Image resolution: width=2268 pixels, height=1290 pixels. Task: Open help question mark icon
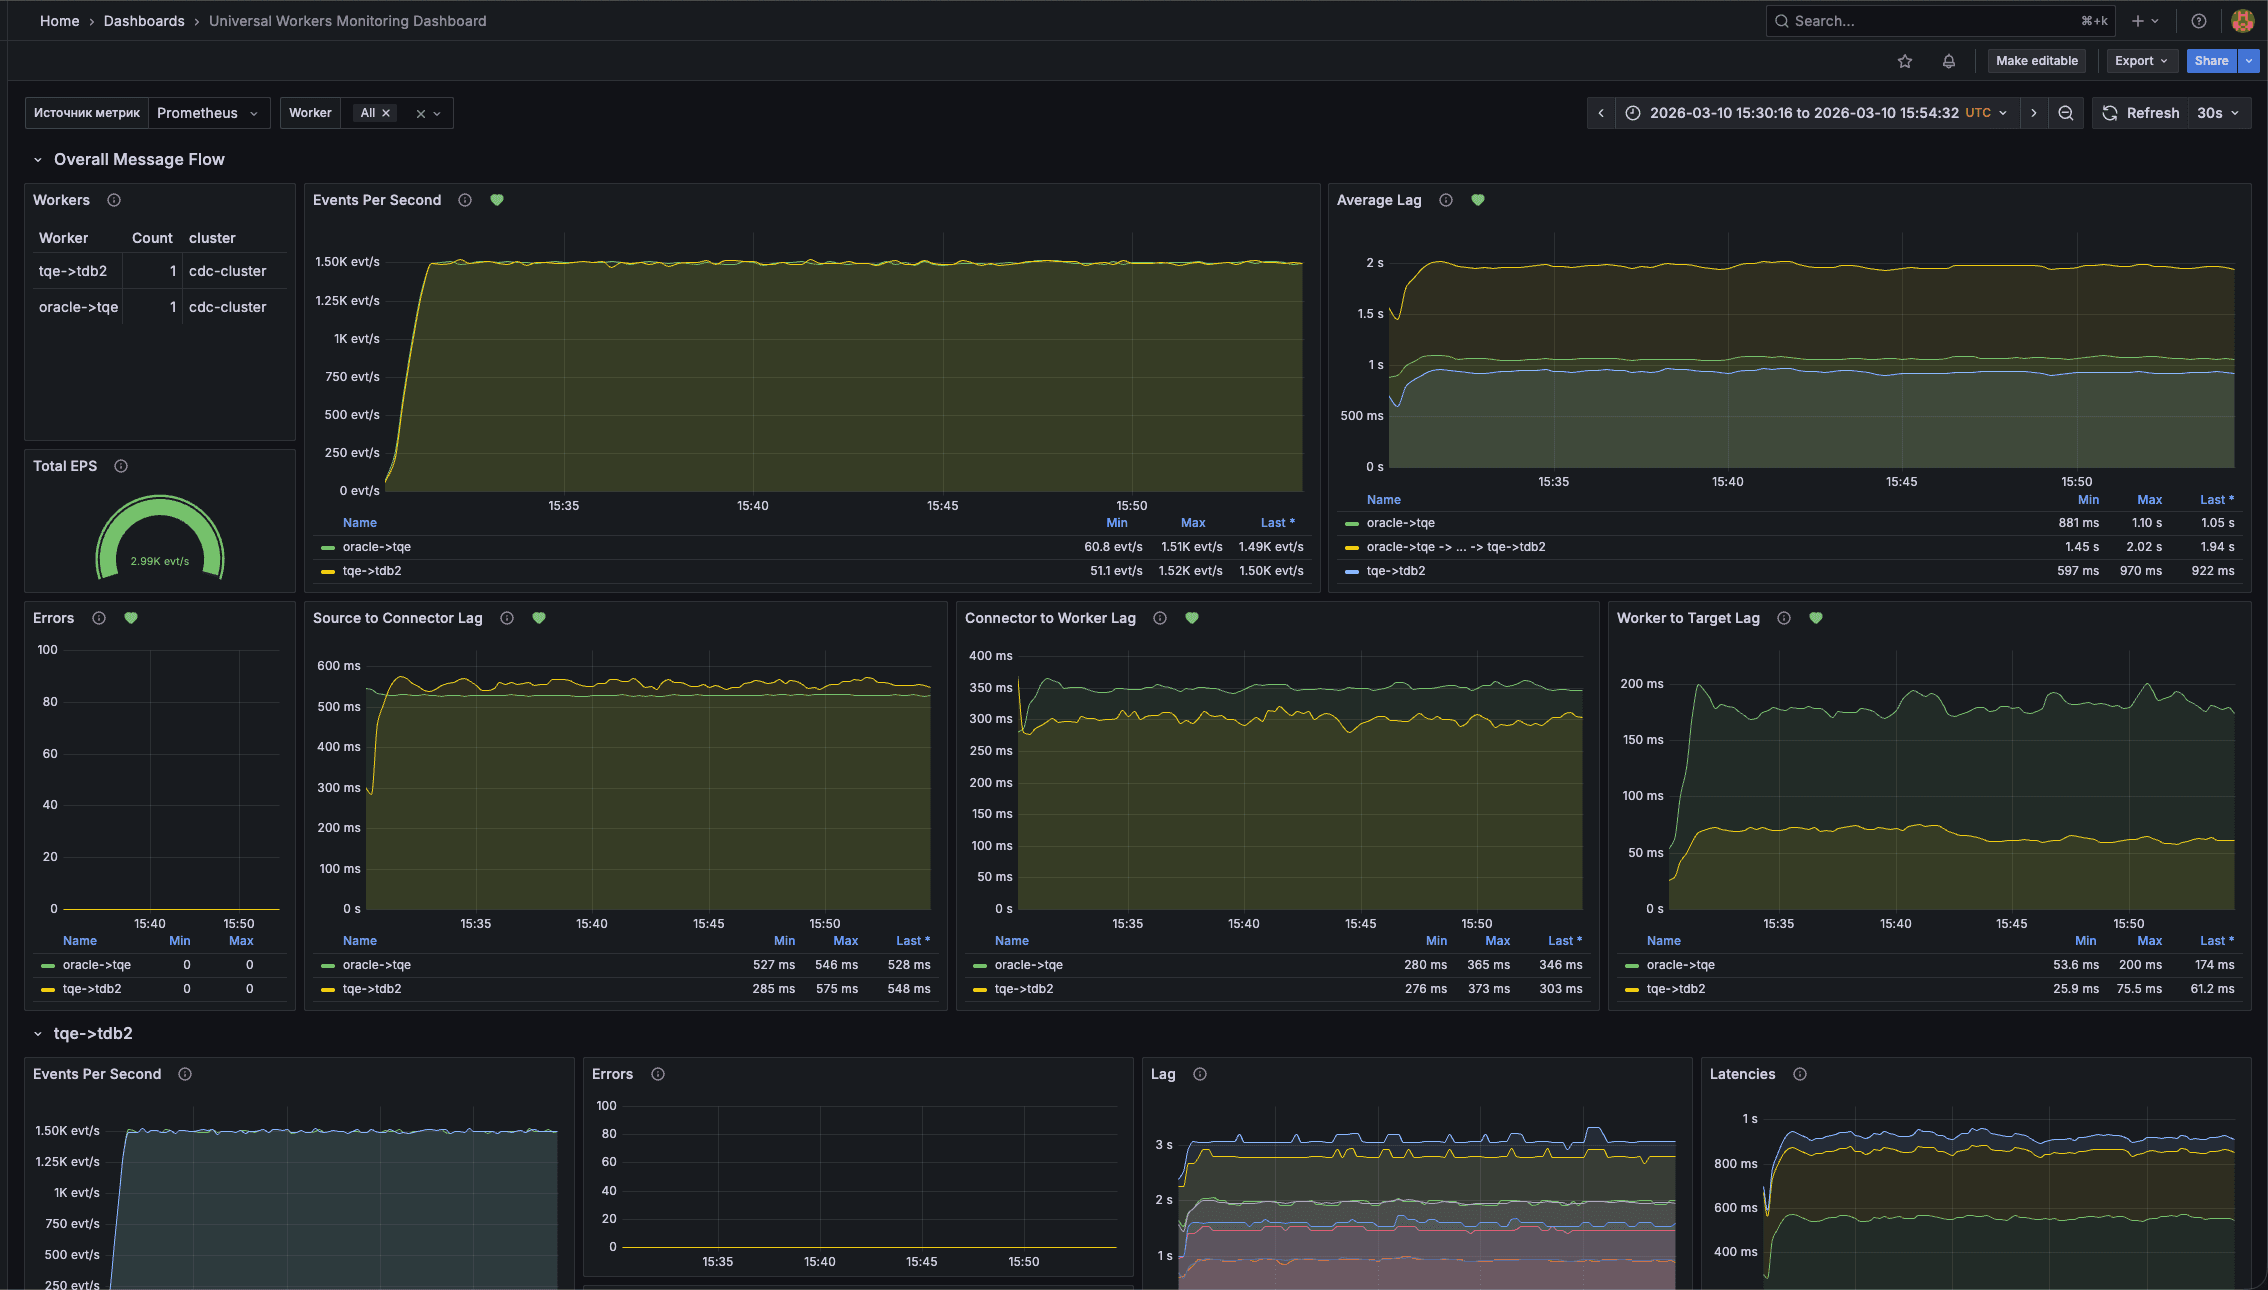tap(2198, 21)
